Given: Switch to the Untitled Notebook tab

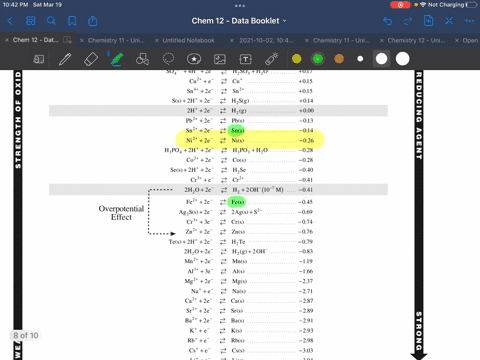Looking at the screenshot, I should [x=188, y=40].
